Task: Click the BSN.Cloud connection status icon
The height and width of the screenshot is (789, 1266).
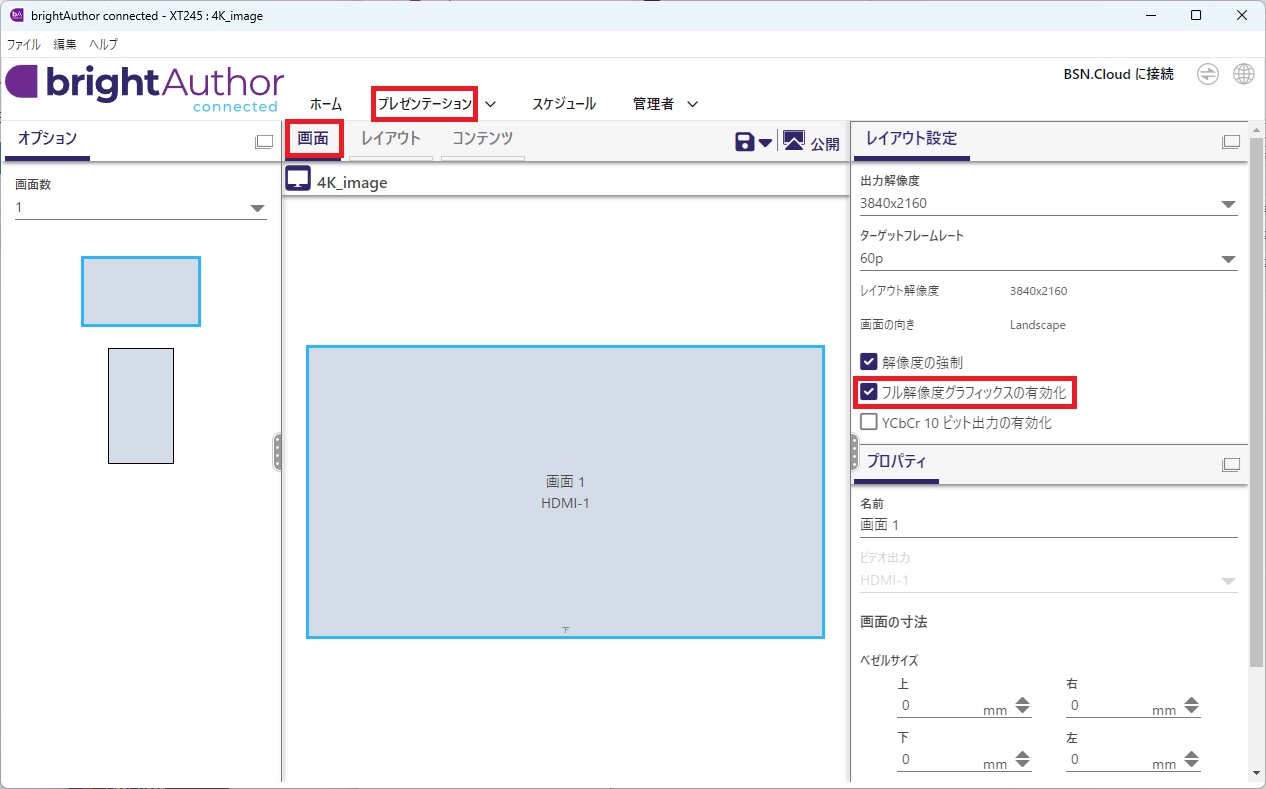Action: [x=1208, y=75]
